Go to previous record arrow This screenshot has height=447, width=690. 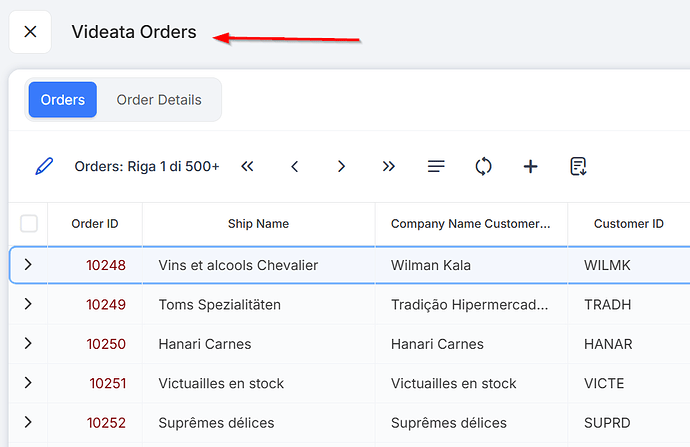click(295, 166)
